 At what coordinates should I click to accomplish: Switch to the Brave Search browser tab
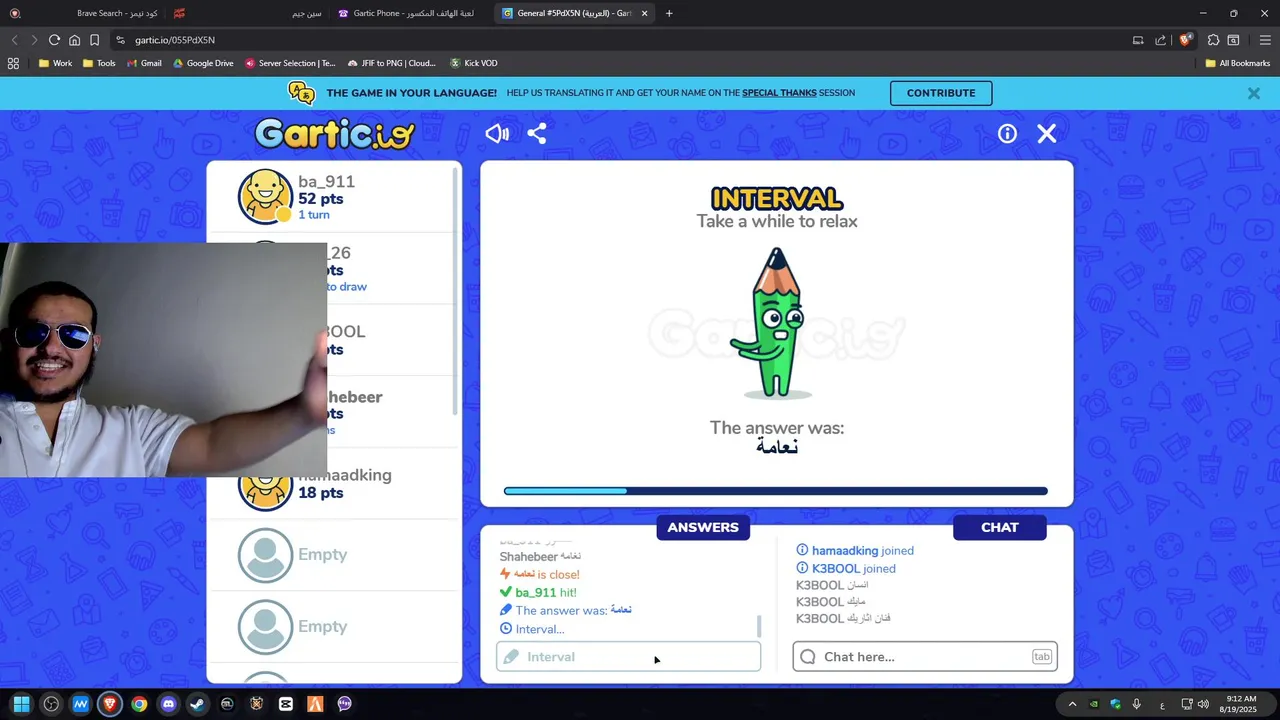click(86, 13)
